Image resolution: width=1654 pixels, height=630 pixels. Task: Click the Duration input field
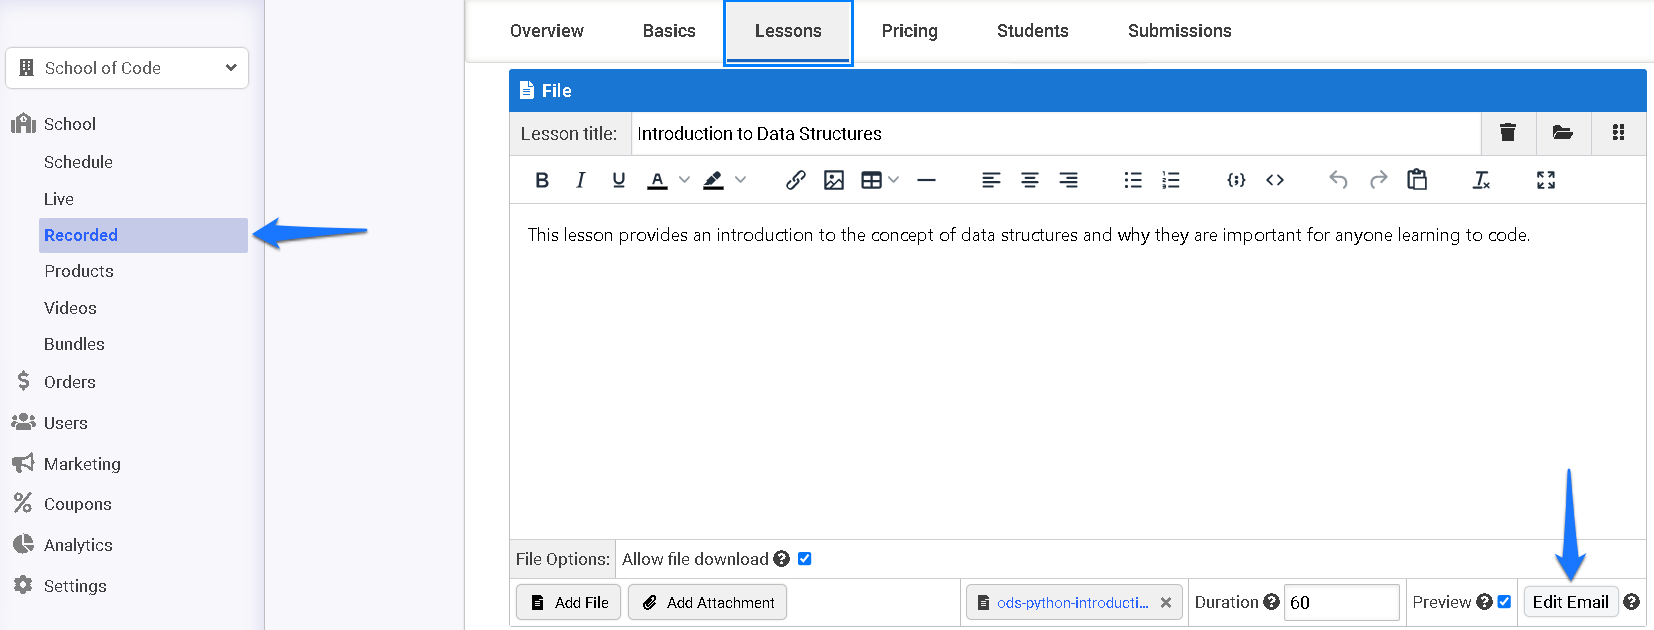point(1342,602)
